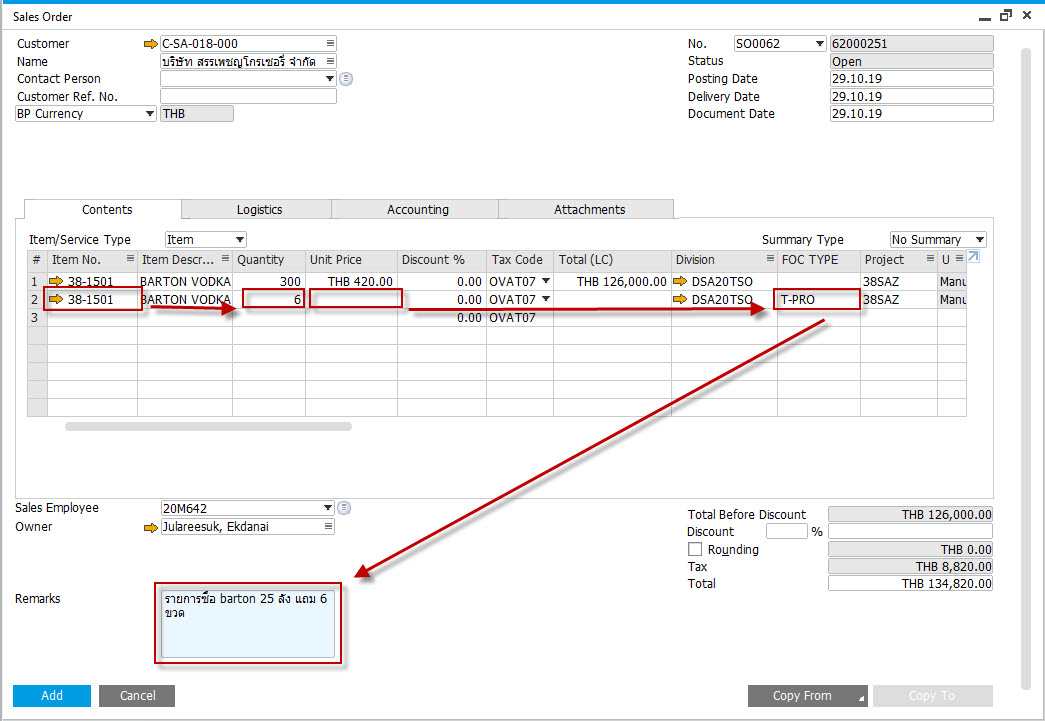Expand the Item/Service Type dropdown
The width and height of the screenshot is (1045, 721).
(240, 240)
